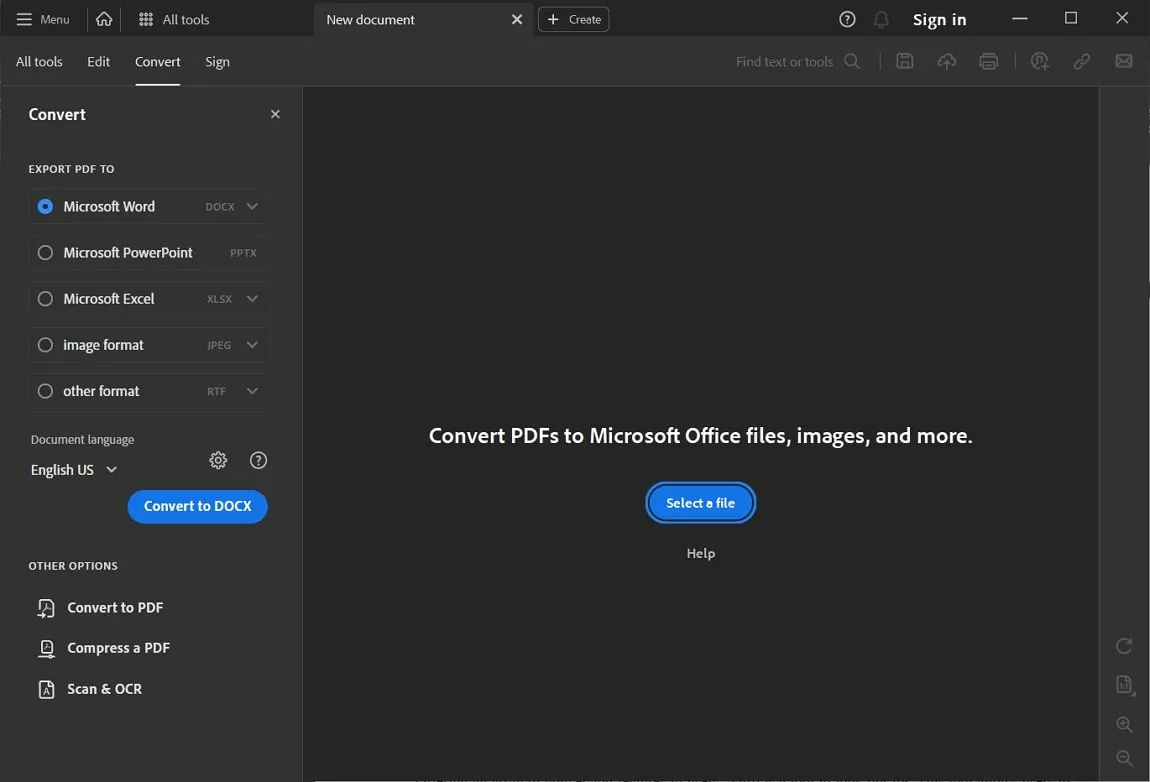This screenshot has width=1150, height=782.
Task: Rotate the page
Action: click(x=1123, y=645)
